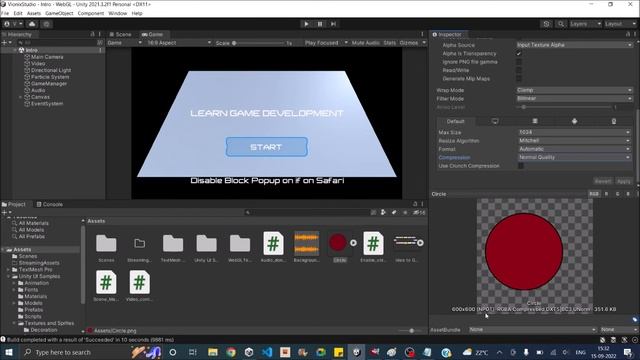Click the Step frame button
This screenshot has height=360, width=640.
point(333,24)
